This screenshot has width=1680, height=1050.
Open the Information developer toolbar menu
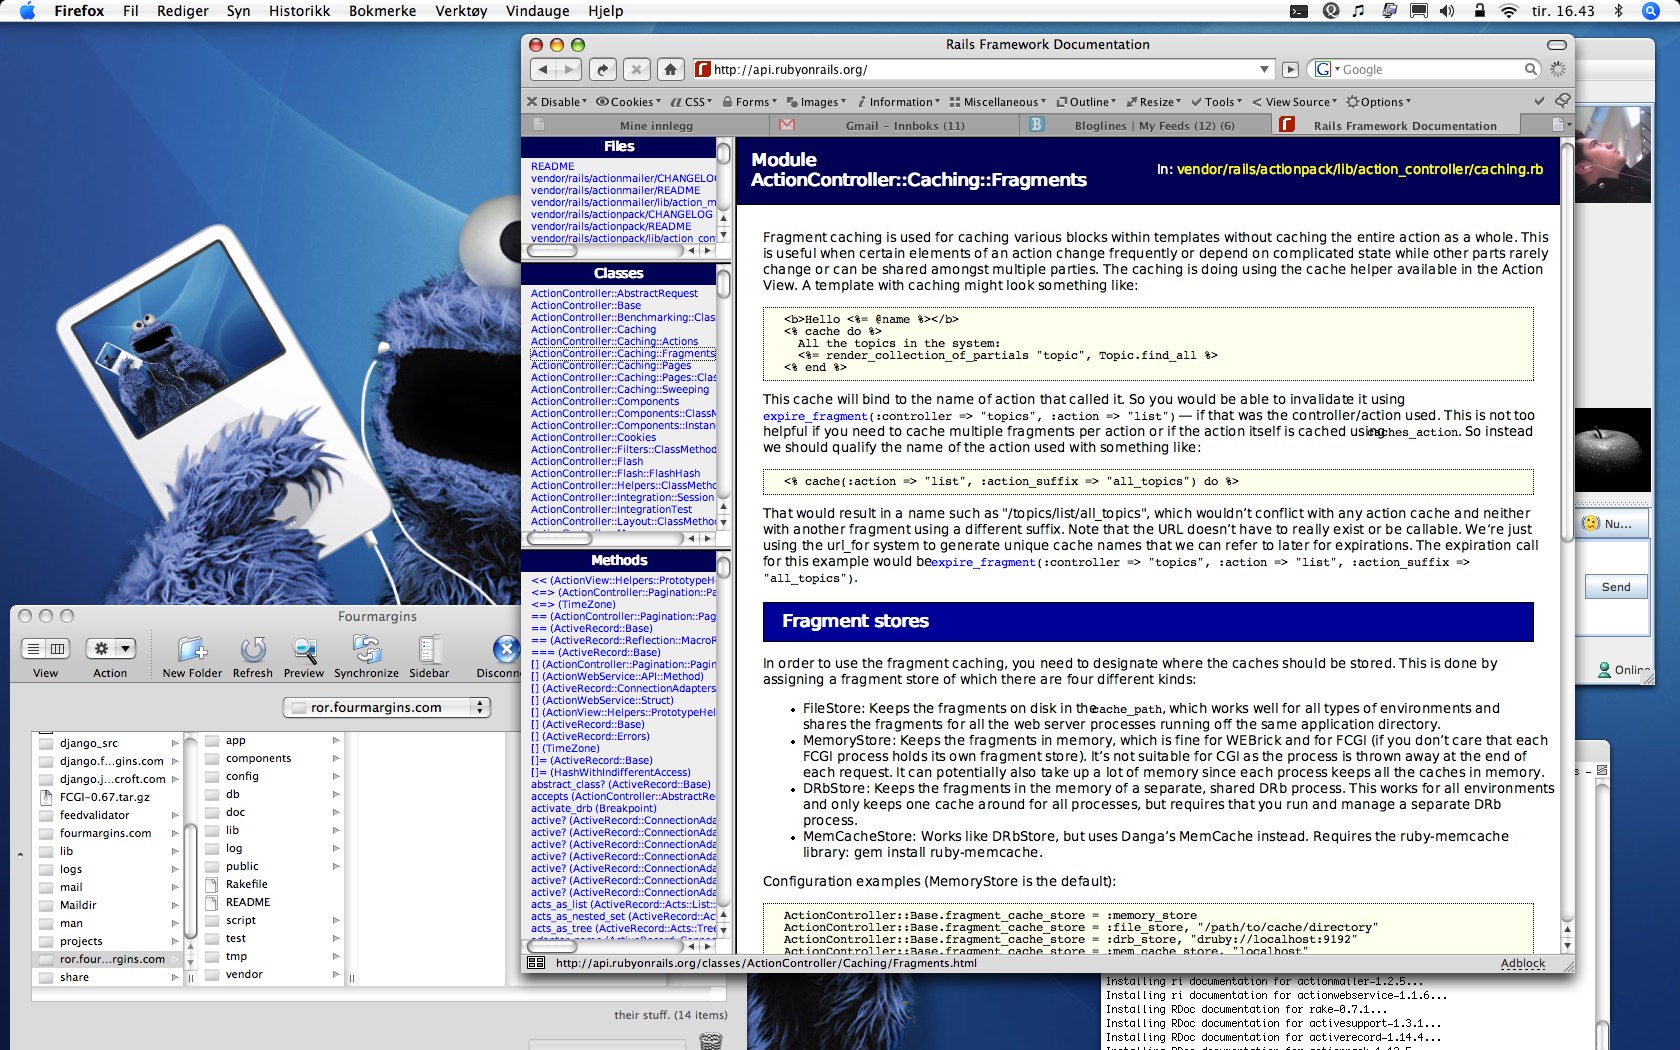pyautogui.click(x=898, y=102)
